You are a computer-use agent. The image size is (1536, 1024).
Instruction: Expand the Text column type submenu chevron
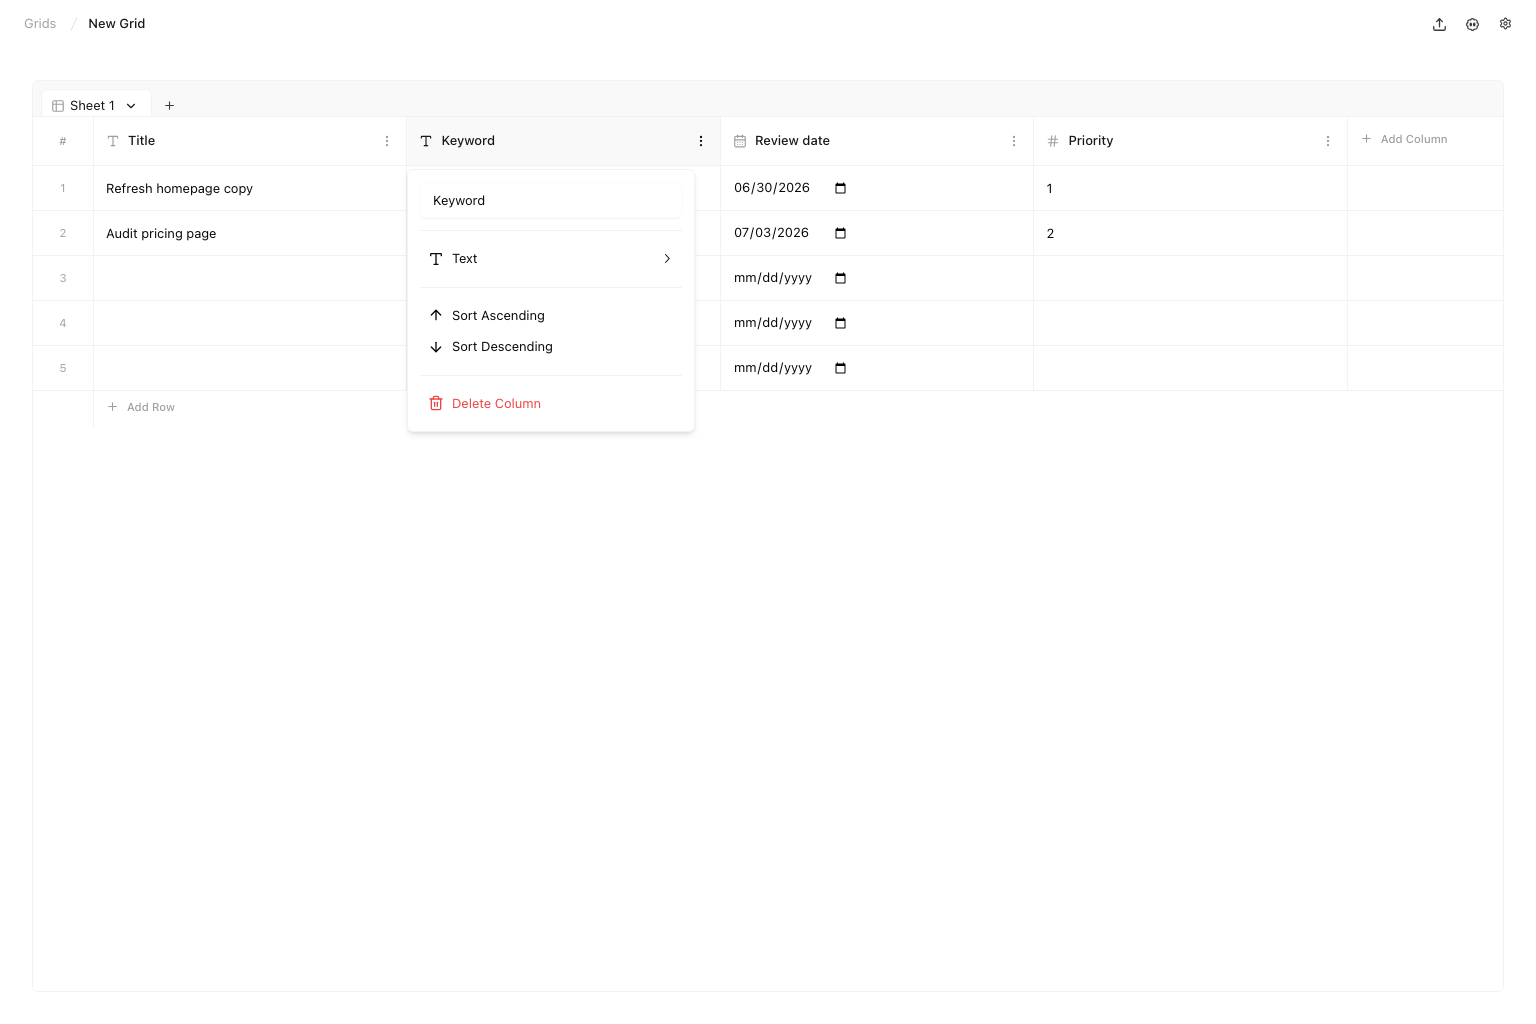pos(667,258)
